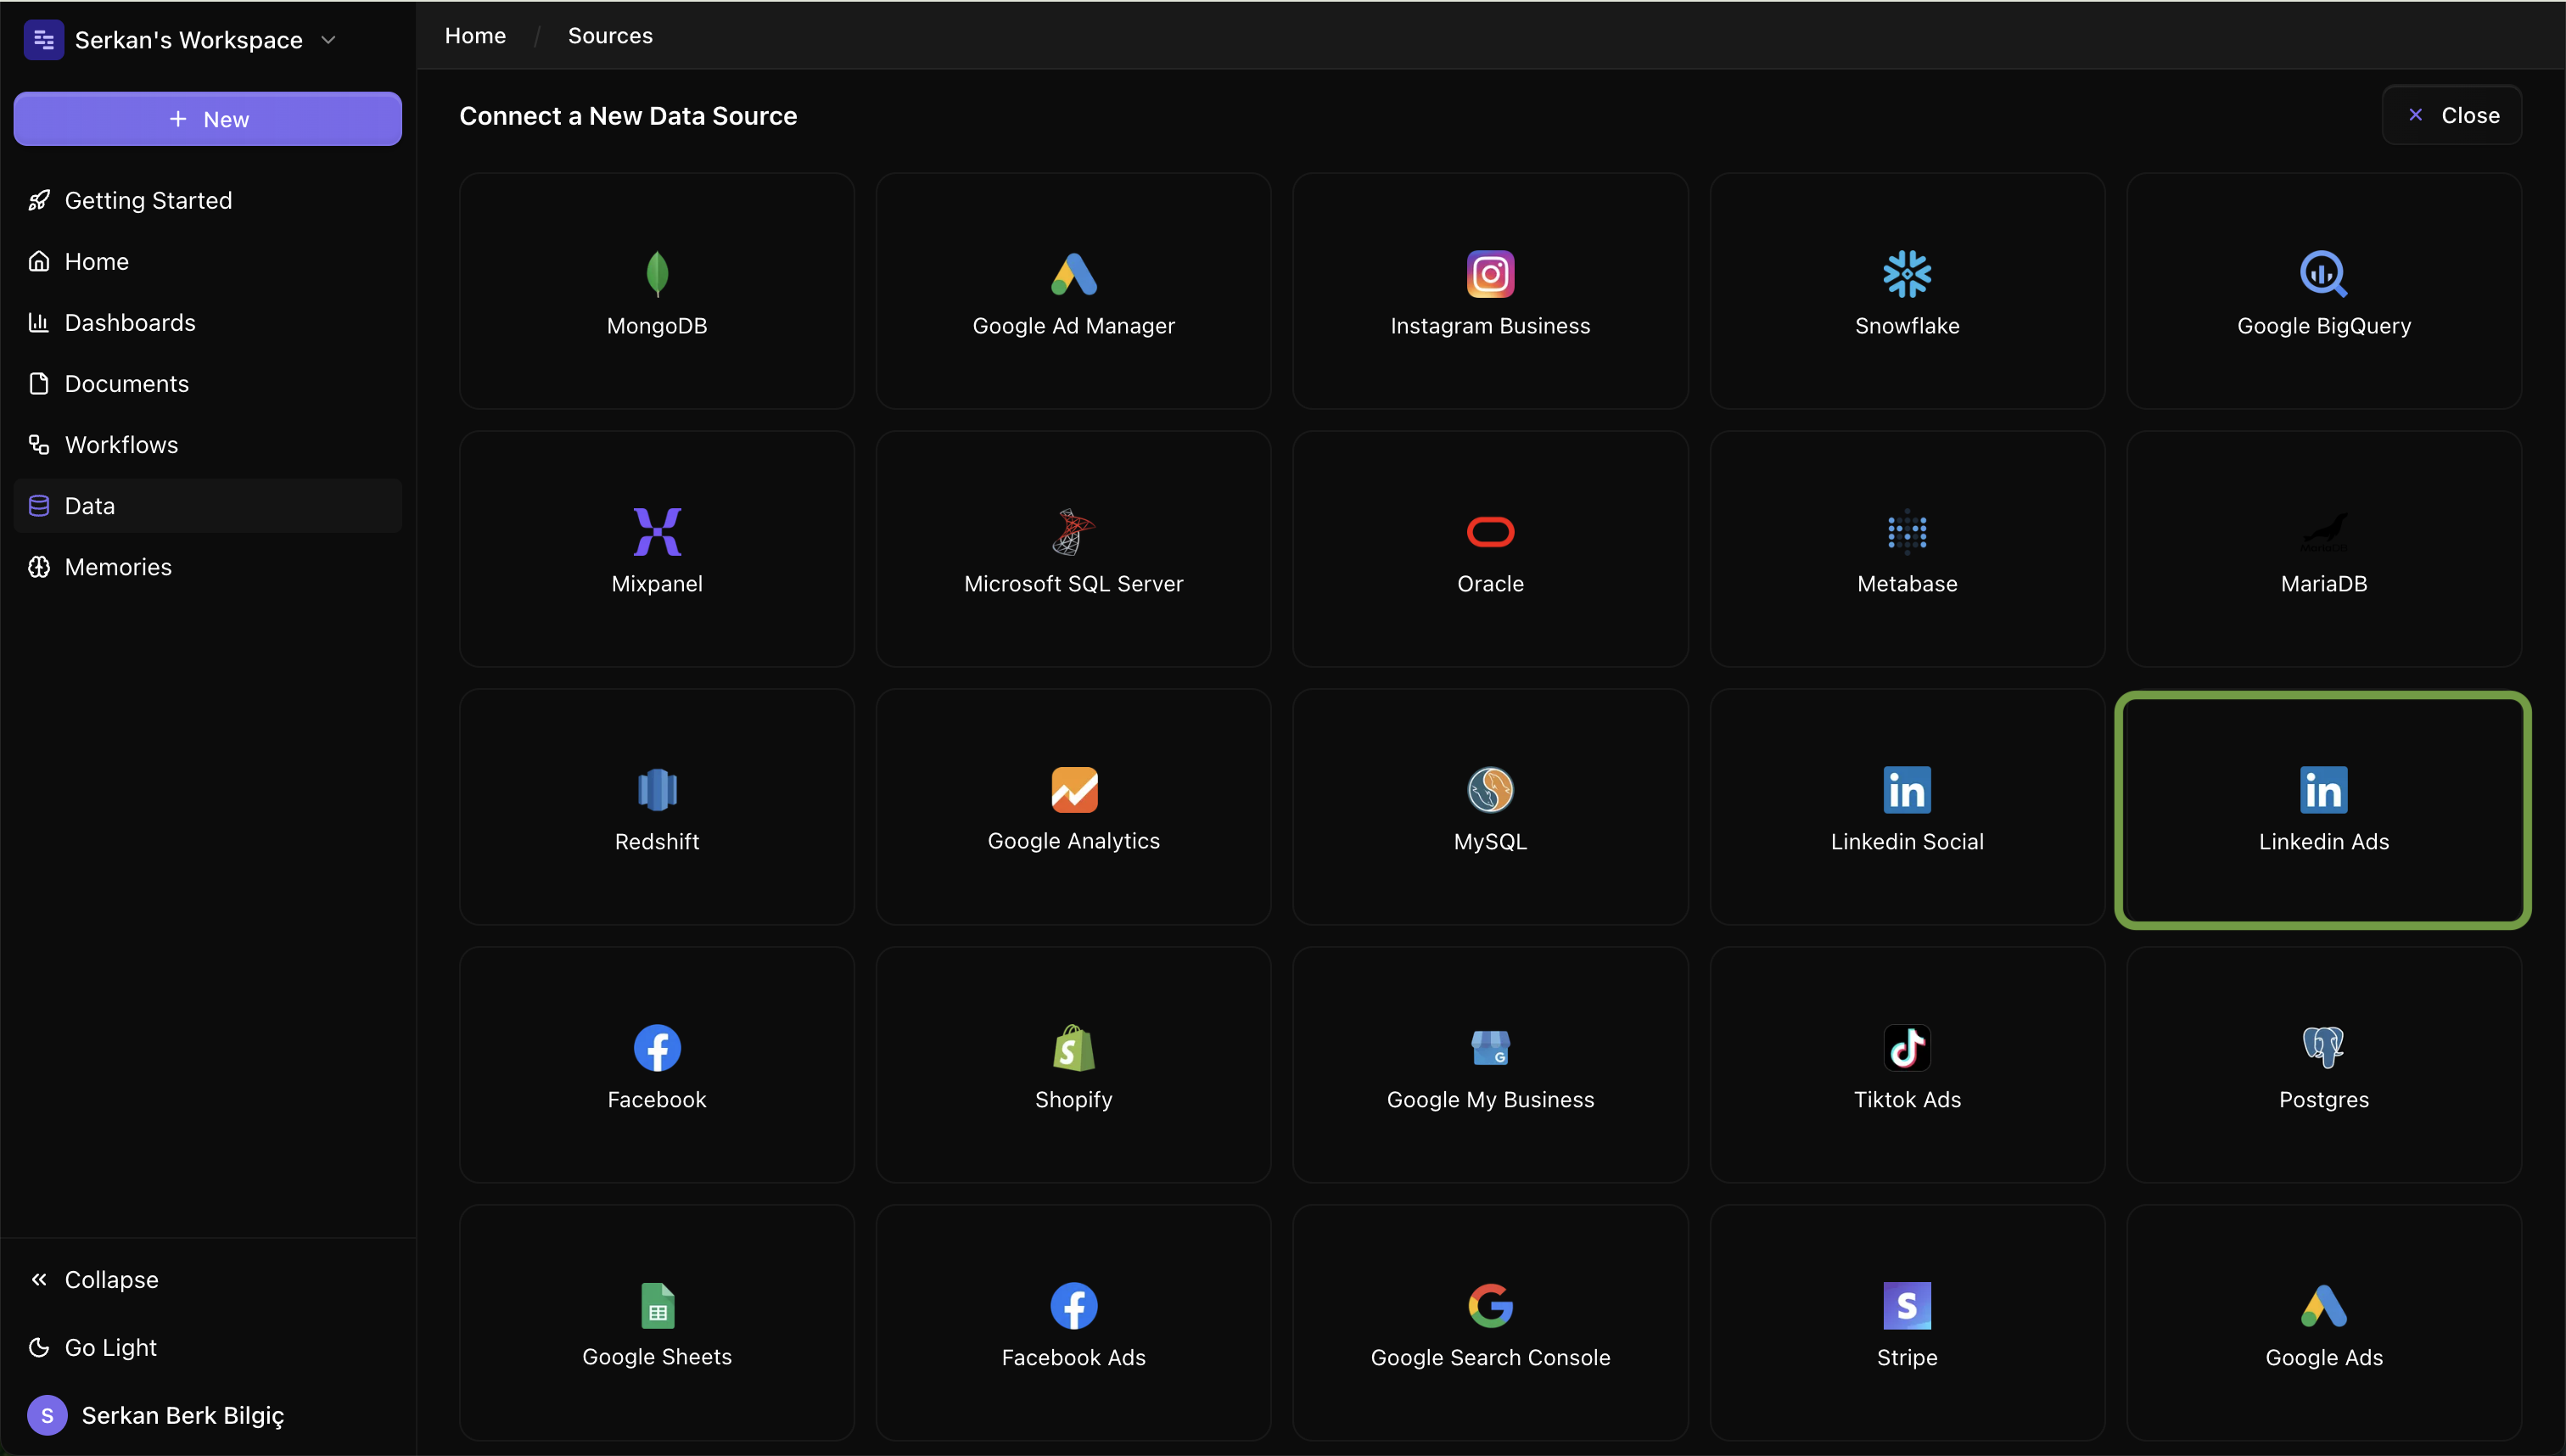Image resolution: width=2566 pixels, height=1456 pixels.
Task: Click the "Google BigQuery" label
Action: tap(2323, 326)
